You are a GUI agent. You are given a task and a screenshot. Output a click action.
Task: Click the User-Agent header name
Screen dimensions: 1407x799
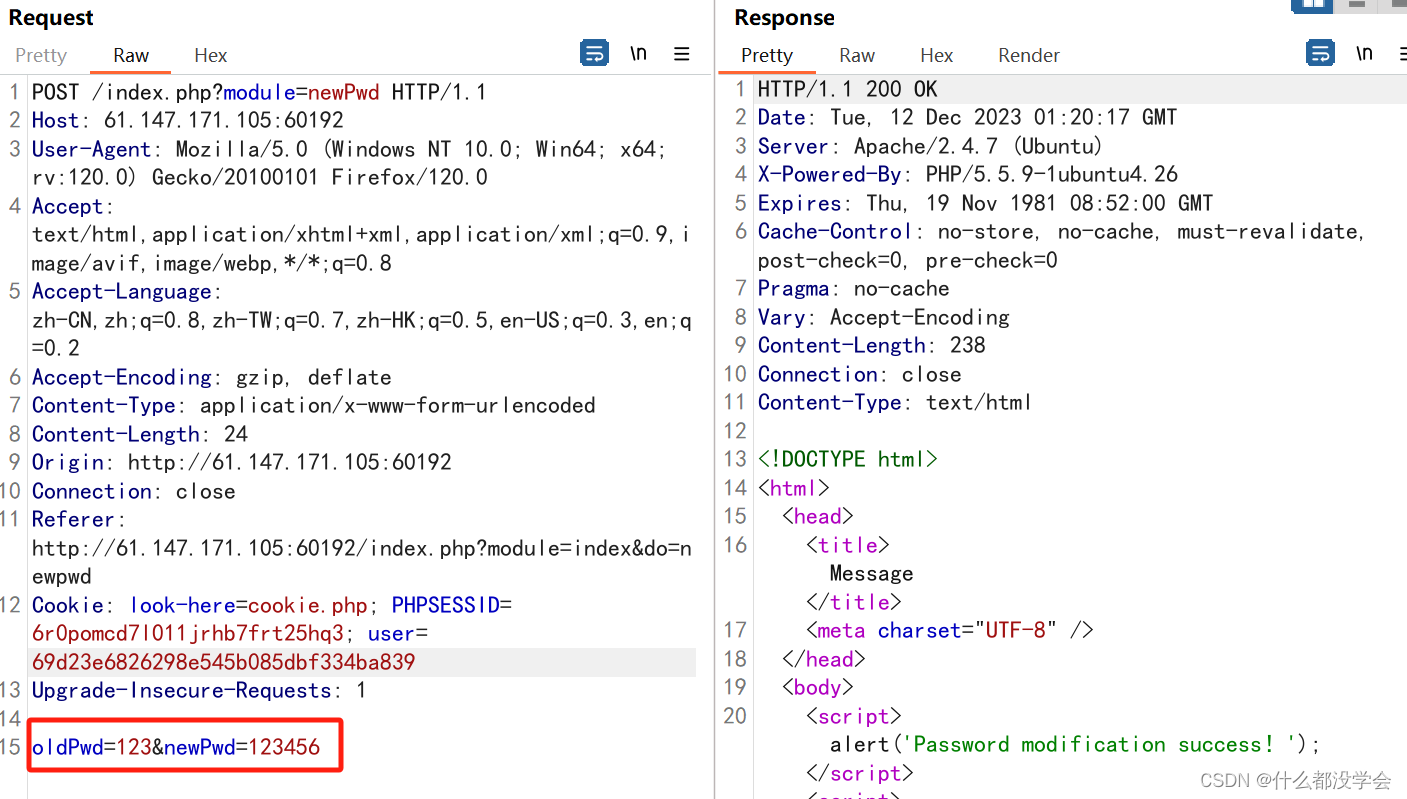pos(91,149)
